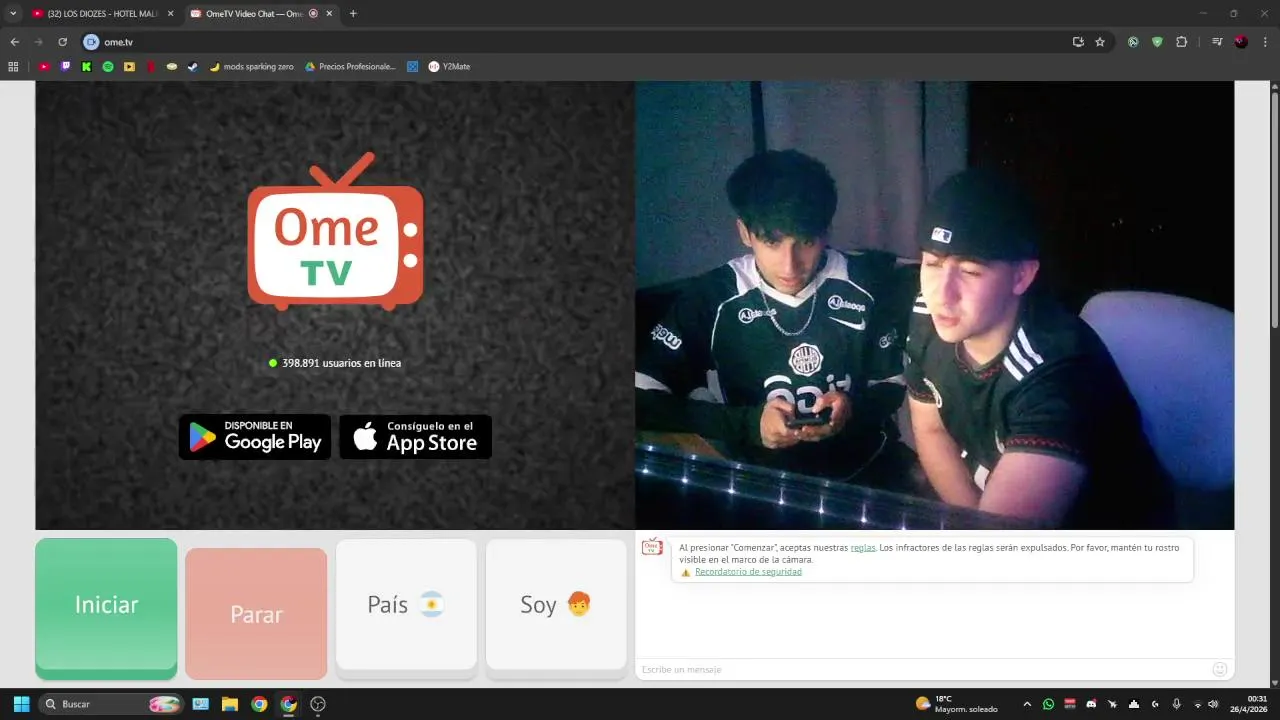Click the taskbar Buscar search box
1280x720 pixels.
[112, 704]
